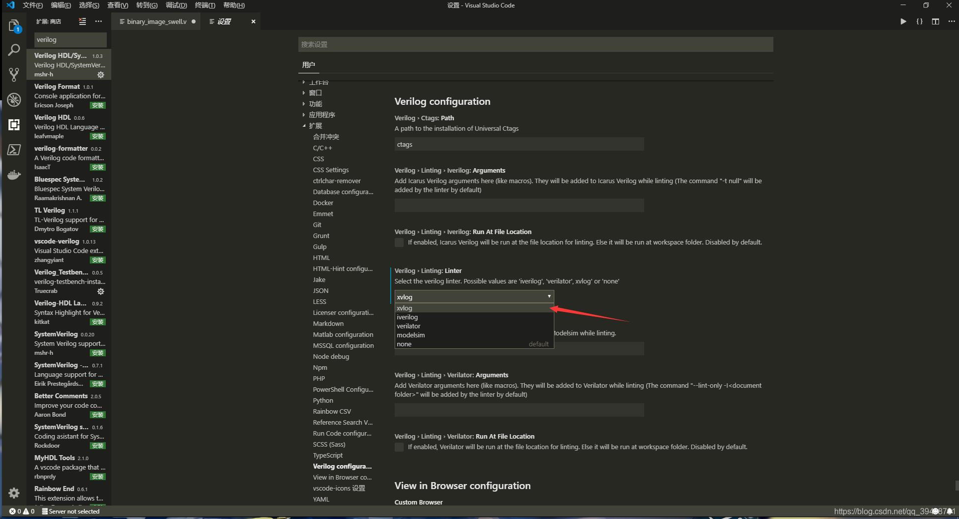Viewport: 959px width, 519px height.
Task: Choose modelsim from the linter list
Action: click(474, 335)
